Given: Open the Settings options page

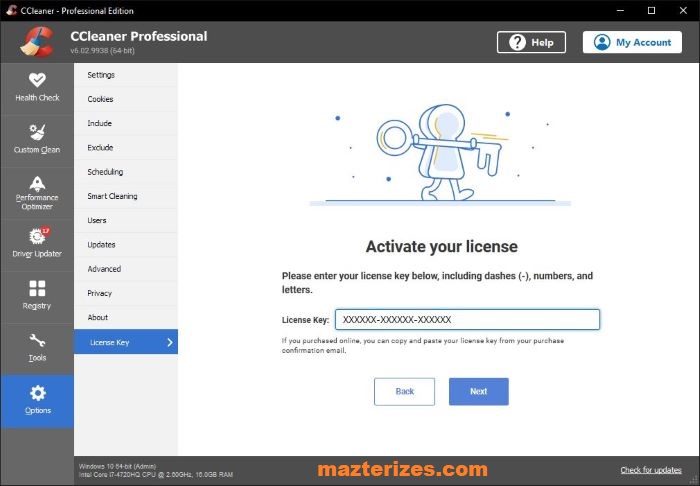Looking at the screenshot, I should point(126,75).
